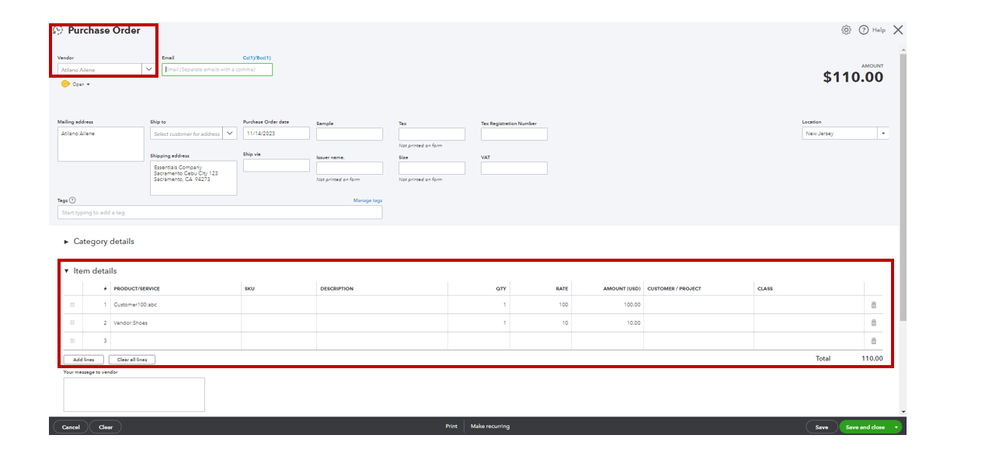Click the Vendor name field
The height and width of the screenshot is (449, 999).
[x=100, y=69]
